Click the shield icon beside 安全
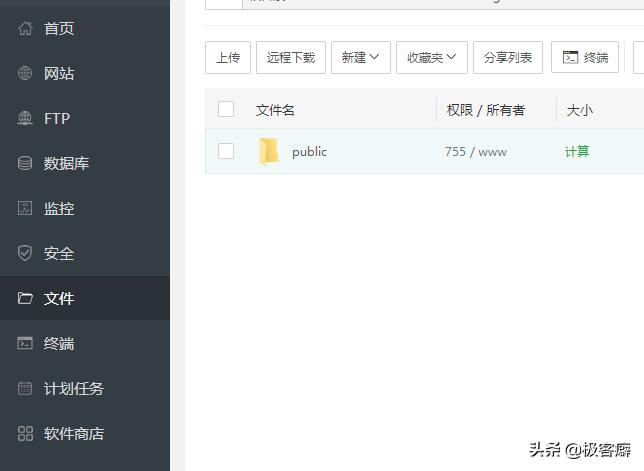This screenshot has height=471, width=644. point(25,253)
